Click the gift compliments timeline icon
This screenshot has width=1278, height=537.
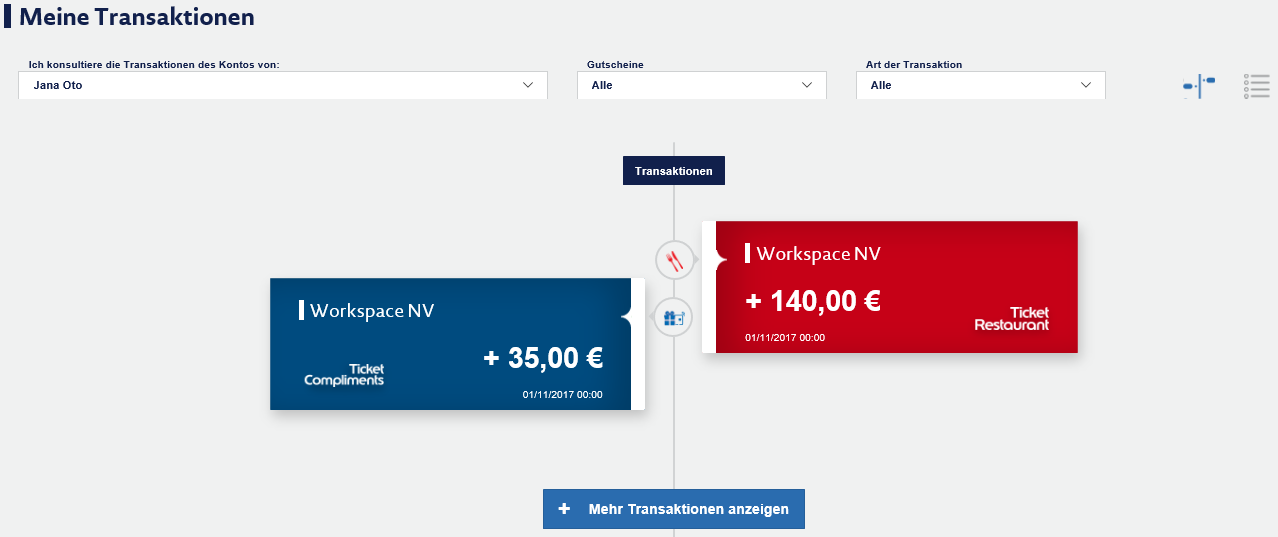[674, 318]
